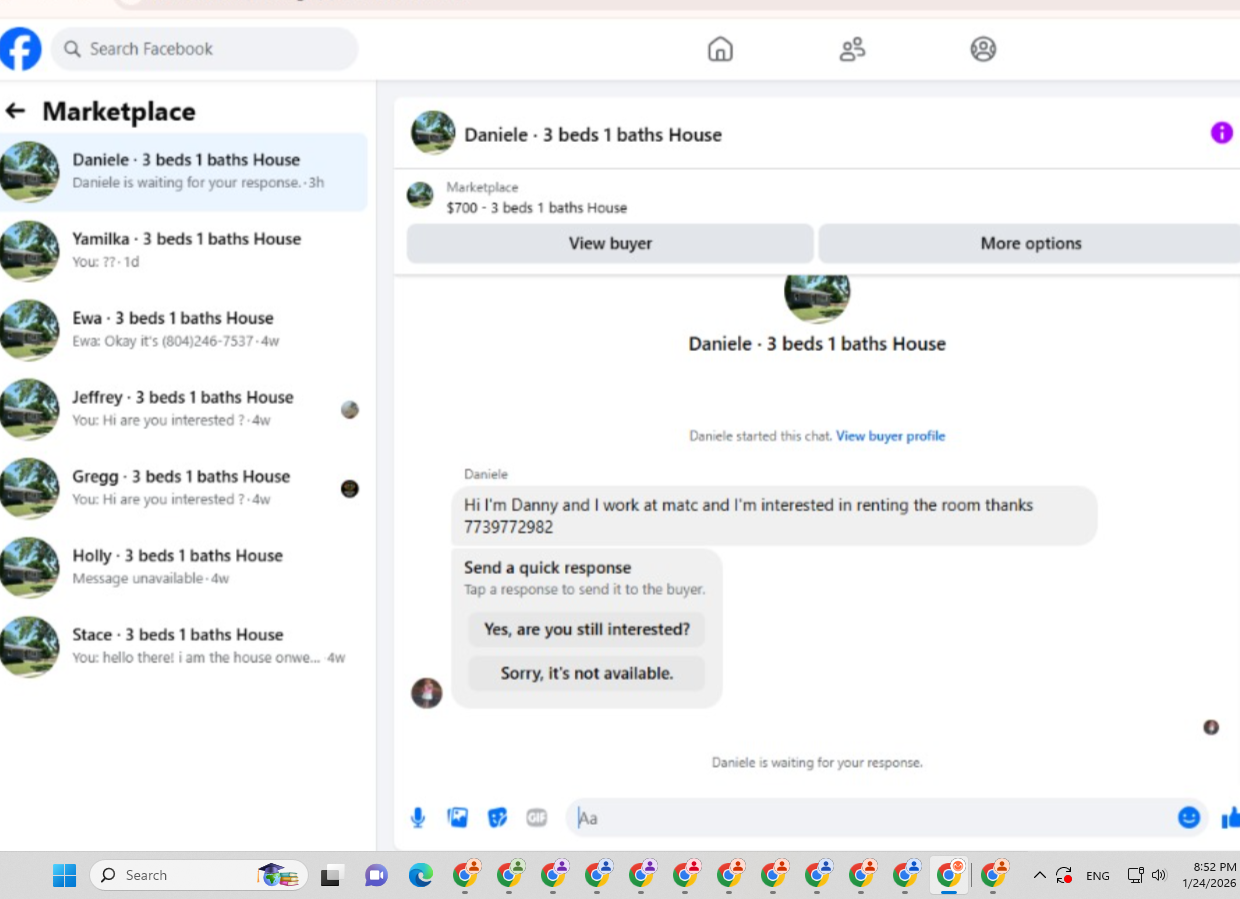
Task: Click 'Send a quick response' heading
Action: tap(547, 568)
